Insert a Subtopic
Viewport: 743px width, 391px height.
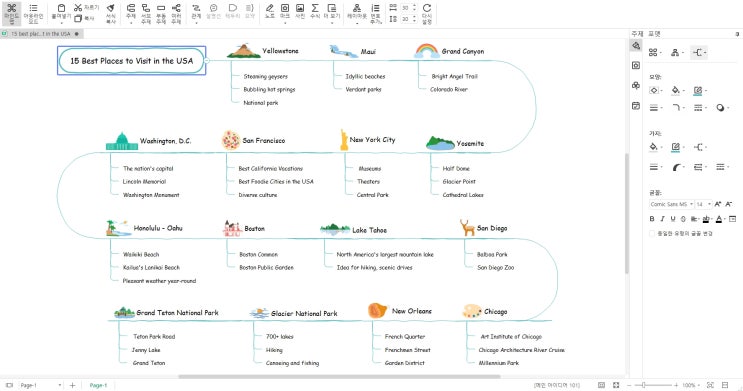146,13
